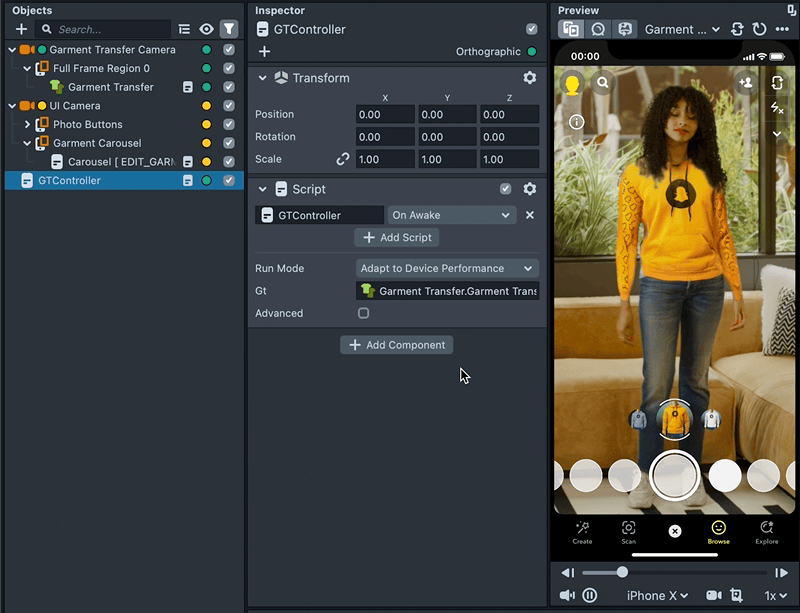The image size is (800, 613).
Task: Expand the Photo Buttons tree item
Action: pos(28,125)
